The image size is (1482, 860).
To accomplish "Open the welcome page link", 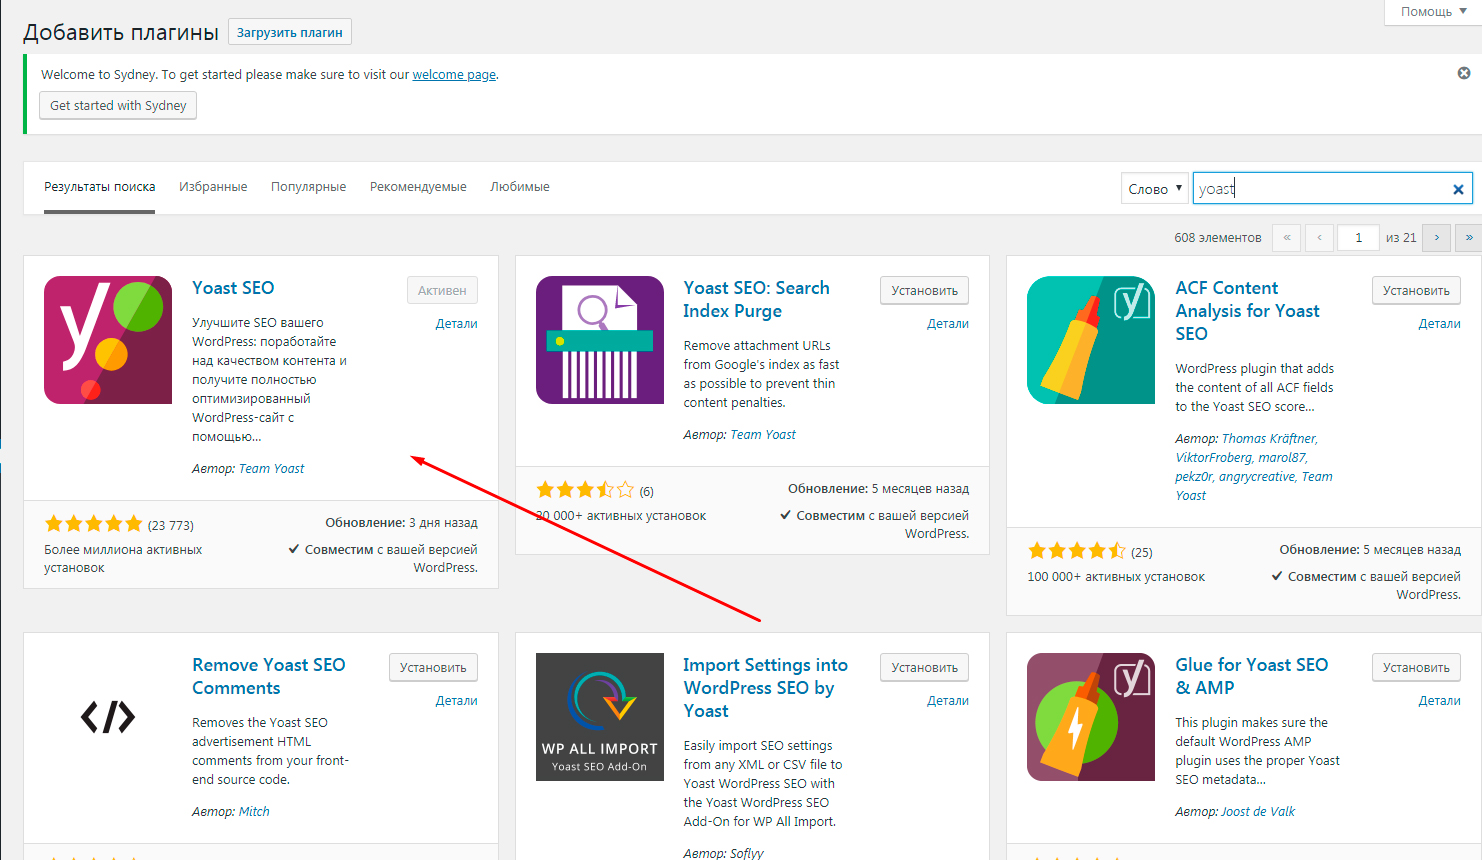I will [x=454, y=74].
